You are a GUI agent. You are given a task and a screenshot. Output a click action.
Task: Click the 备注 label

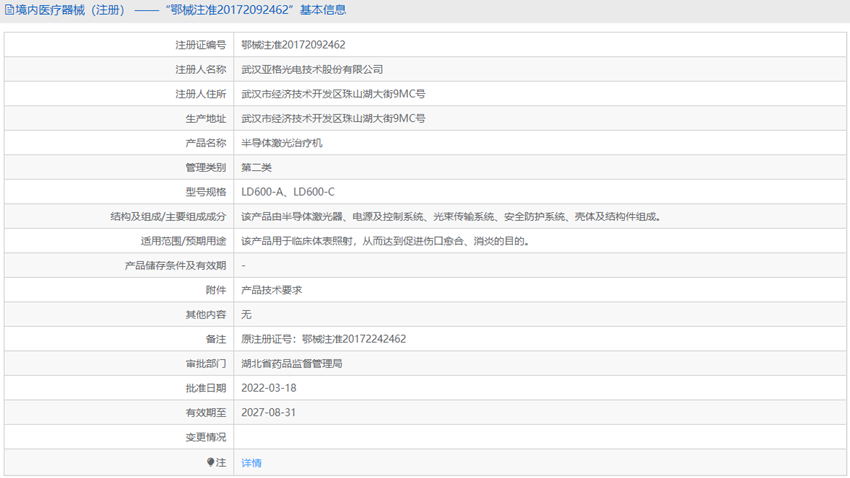pyautogui.click(x=216, y=339)
